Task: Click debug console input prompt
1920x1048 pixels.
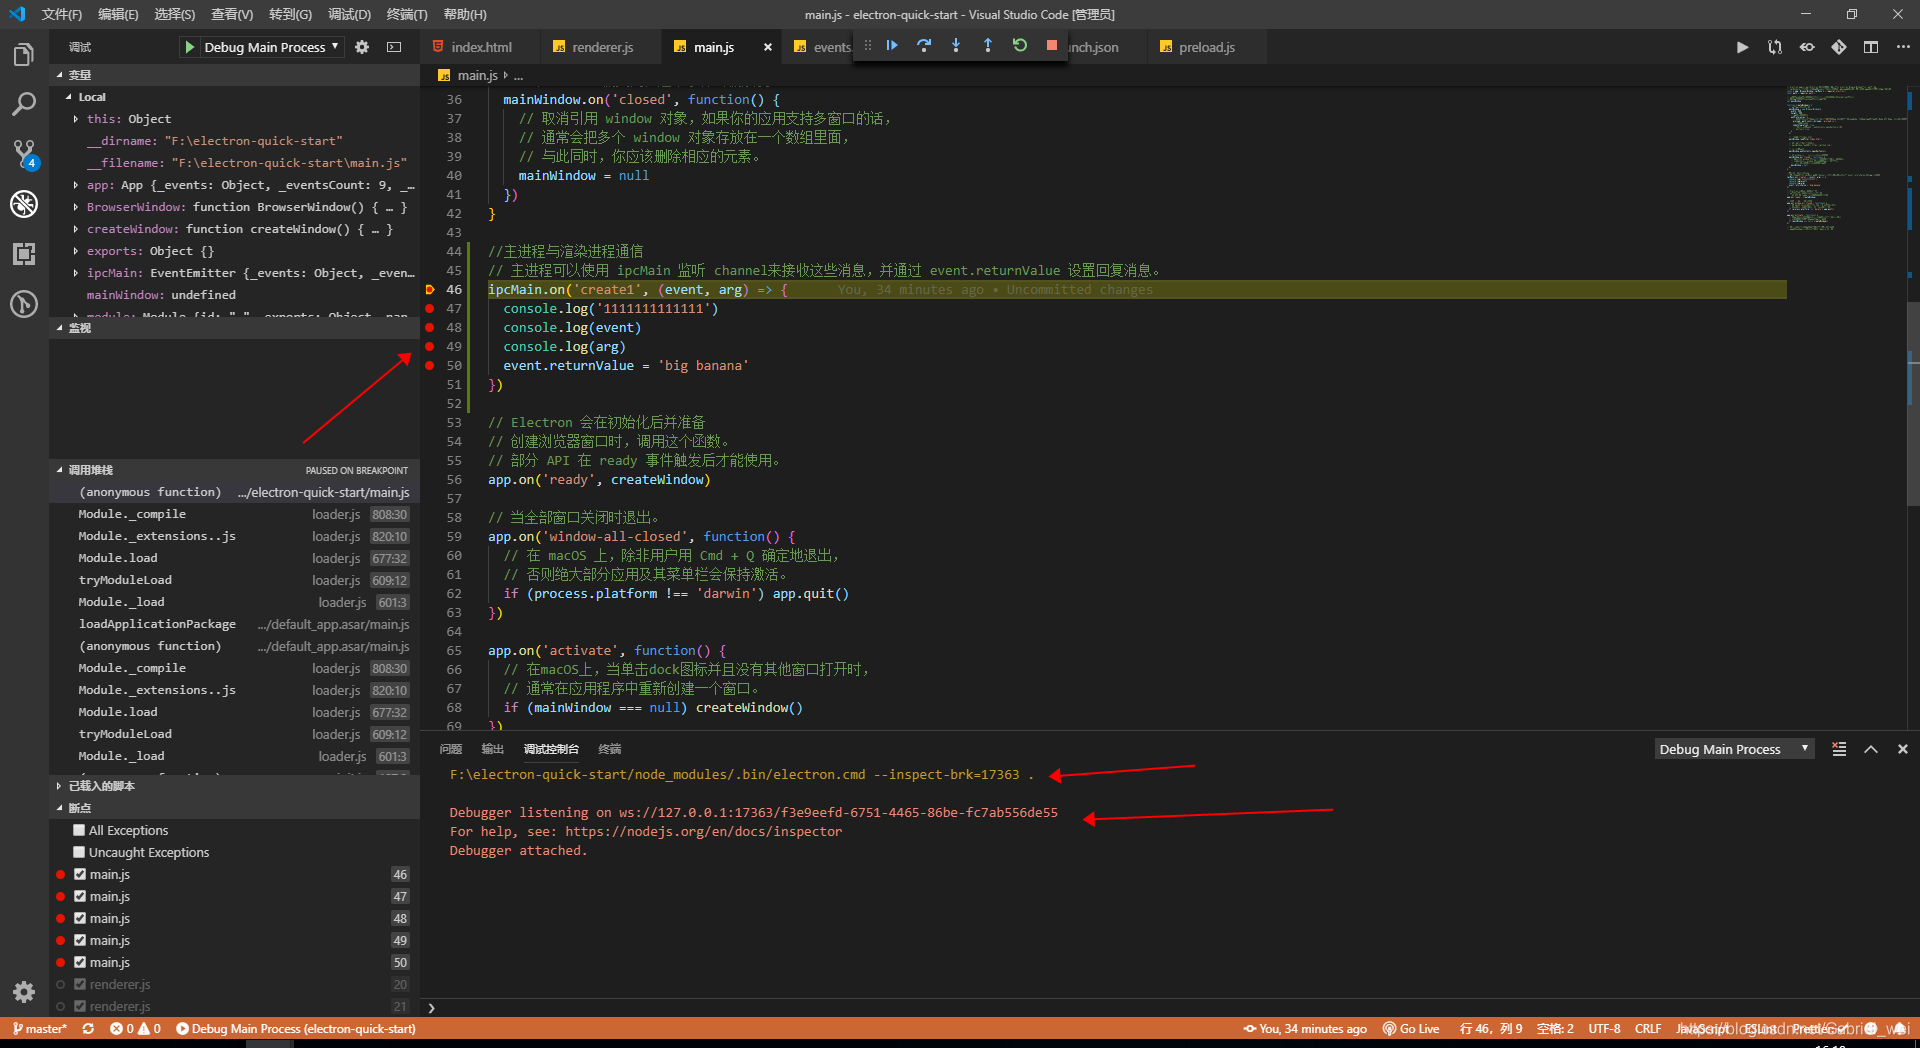Action: (1170, 1008)
